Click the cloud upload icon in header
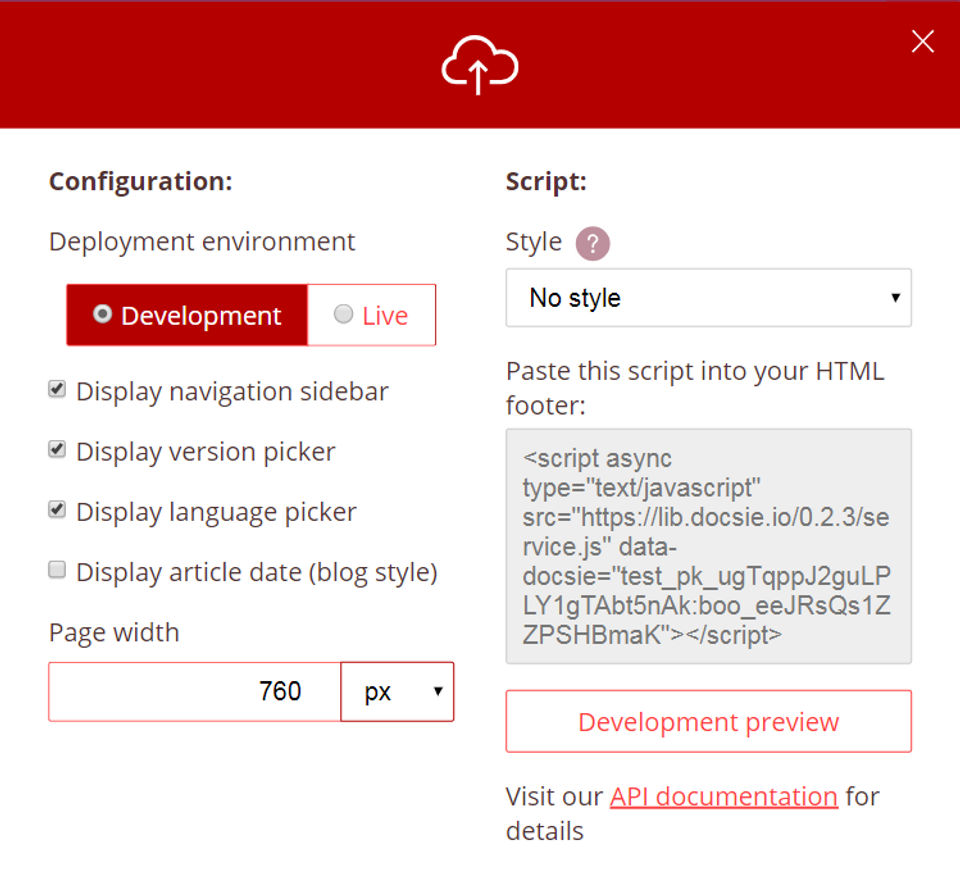This screenshot has width=960, height=886. [x=479, y=65]
